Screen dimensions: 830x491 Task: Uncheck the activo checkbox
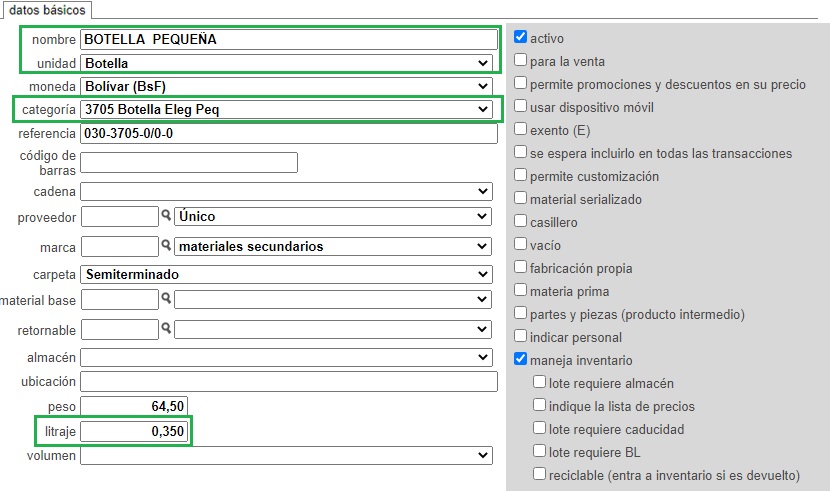(x=520, y=37)
